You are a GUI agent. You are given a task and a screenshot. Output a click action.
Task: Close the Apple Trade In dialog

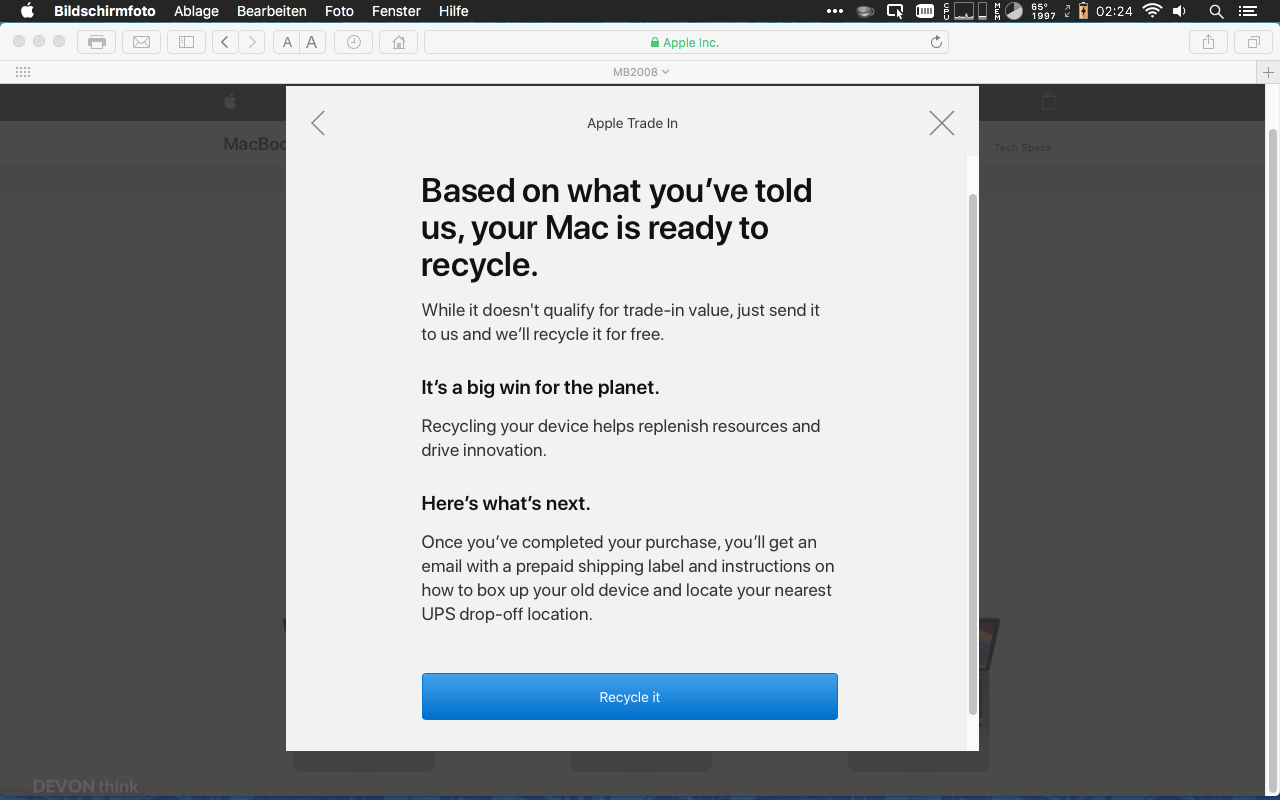[942, 123]
